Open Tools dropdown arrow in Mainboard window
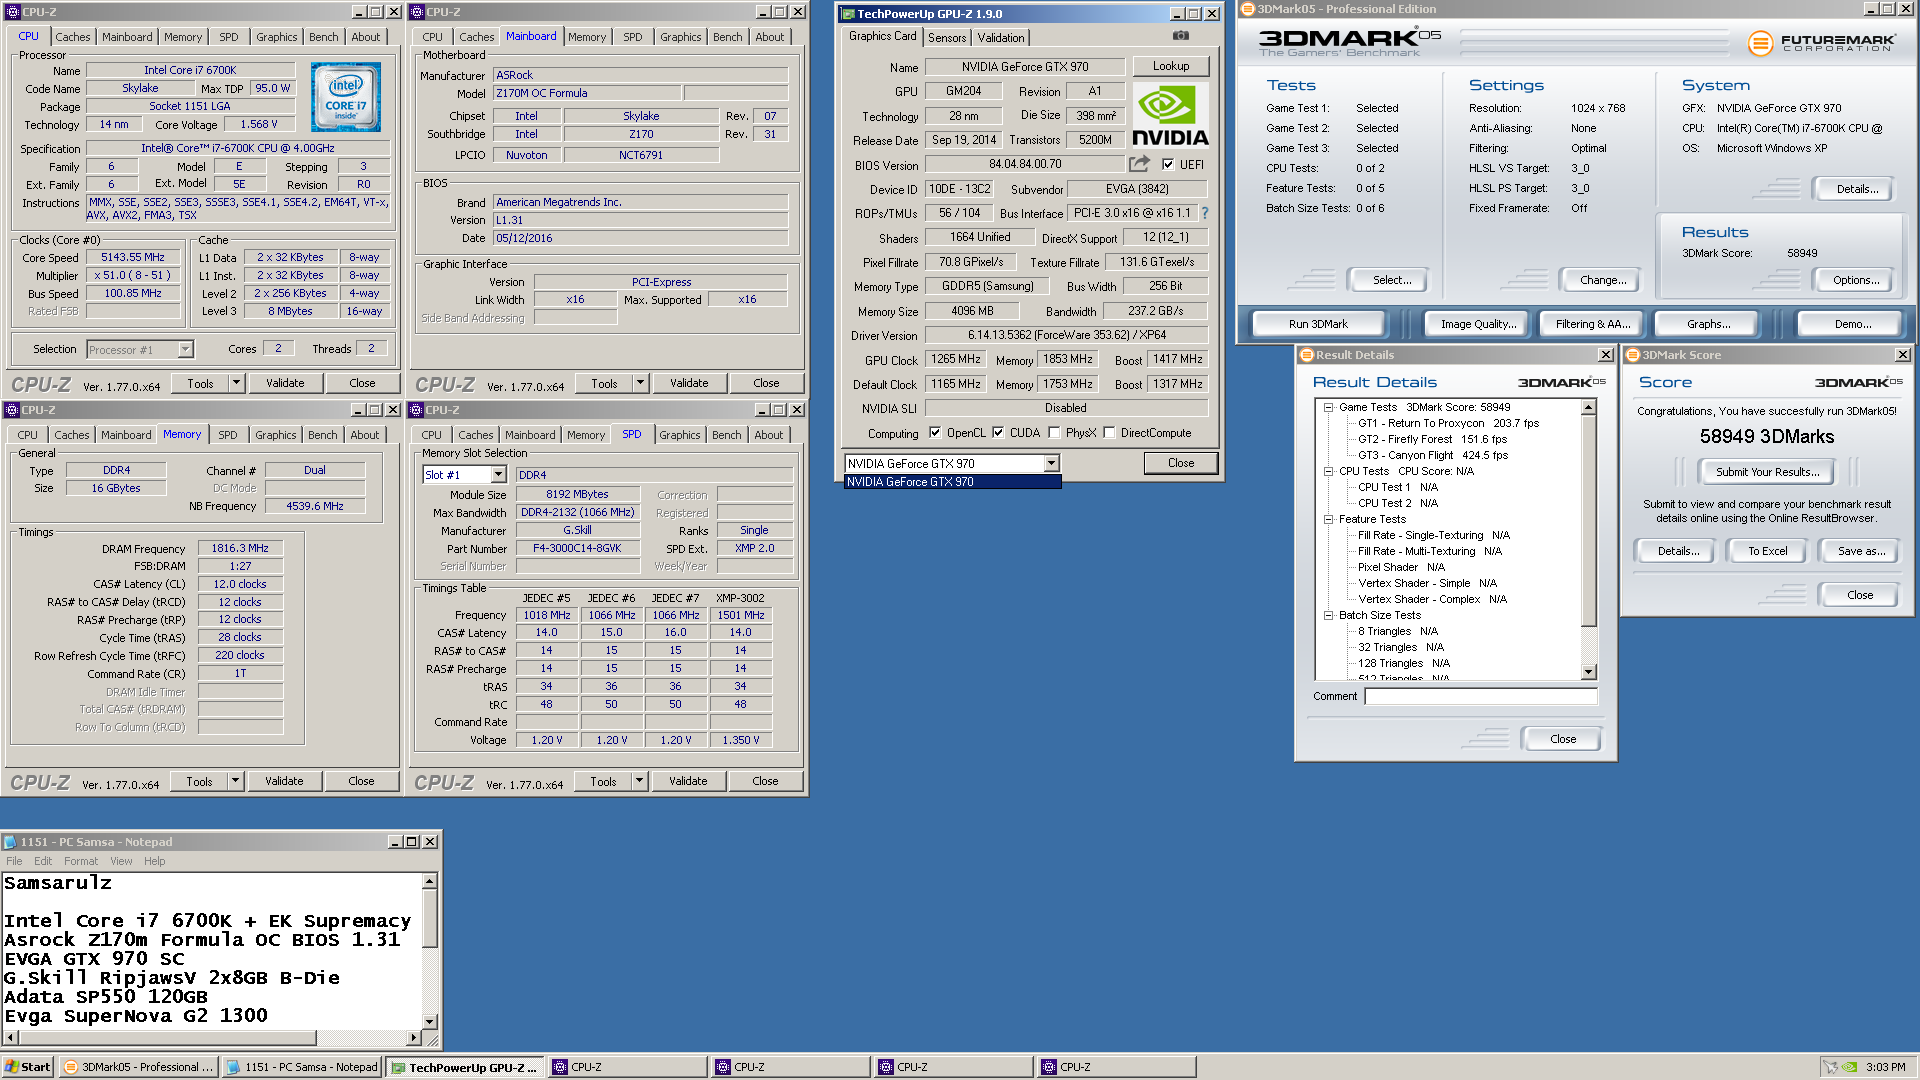 pyautogui.click(x=640, y=383)
